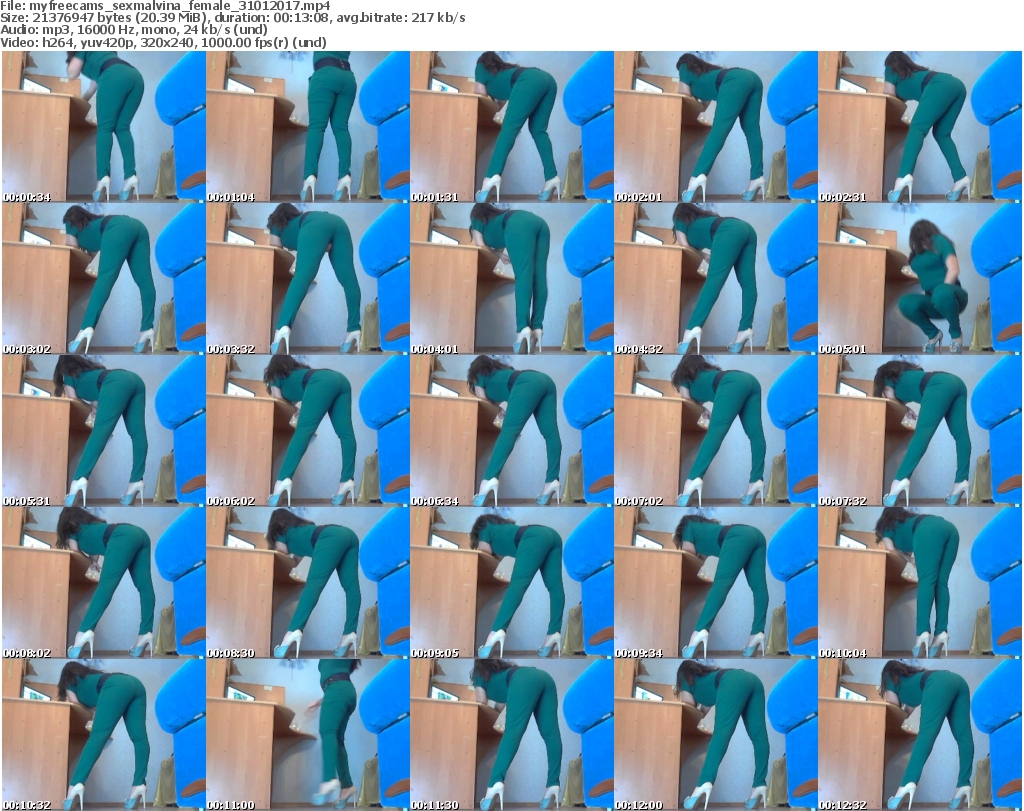Open the frame timestamped 00:04:32
1024x811 pixels.
point(716,279)
